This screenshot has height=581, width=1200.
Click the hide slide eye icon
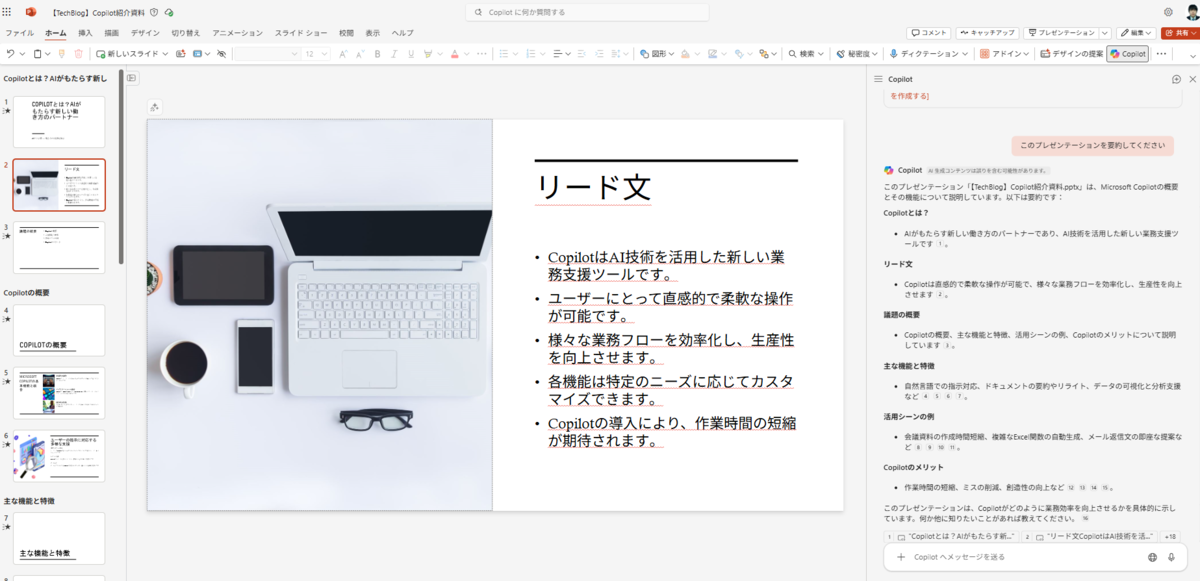[x=222, y=54]
